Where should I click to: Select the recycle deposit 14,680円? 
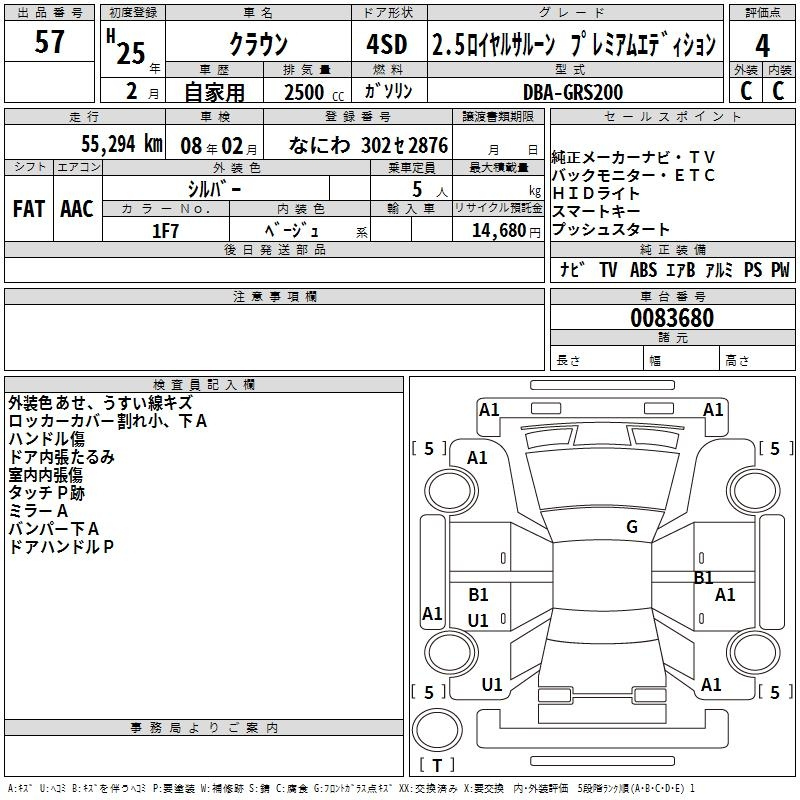pos(506,231)
